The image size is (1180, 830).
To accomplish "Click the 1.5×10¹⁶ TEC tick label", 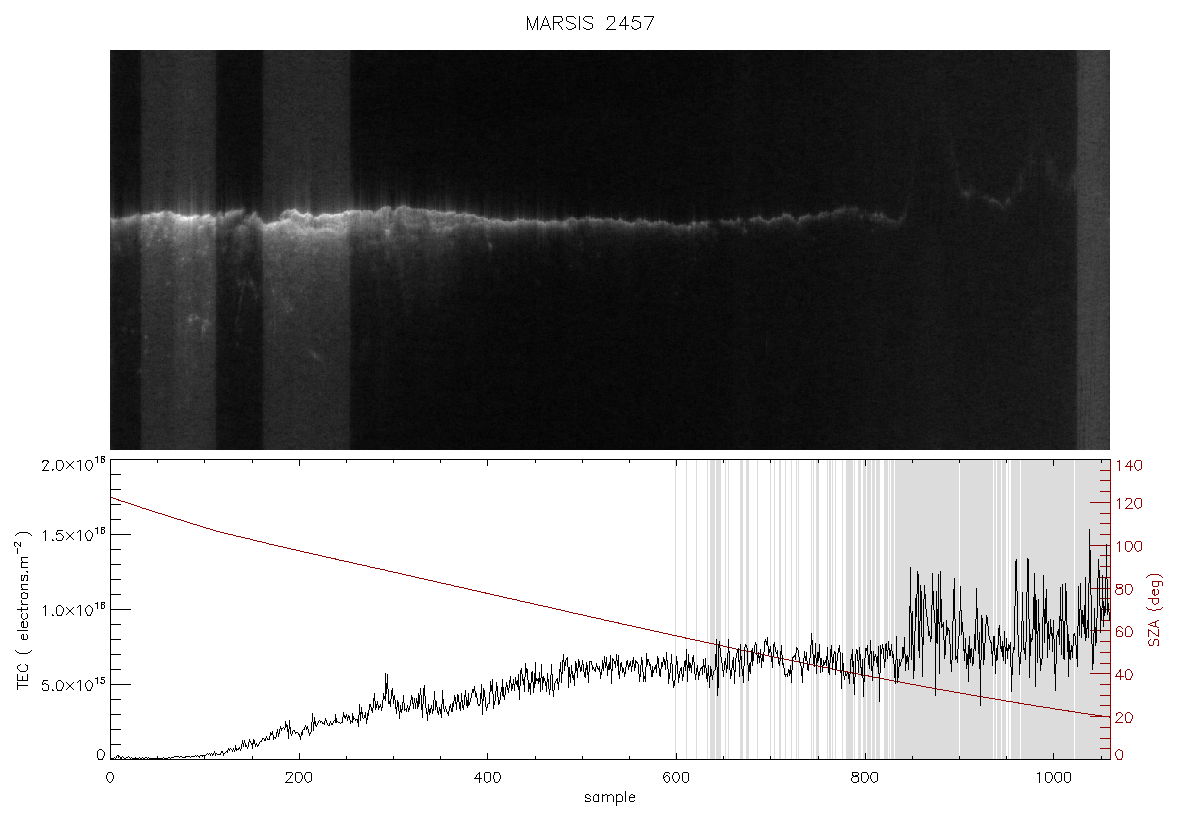I will click(x=74, y=535).
